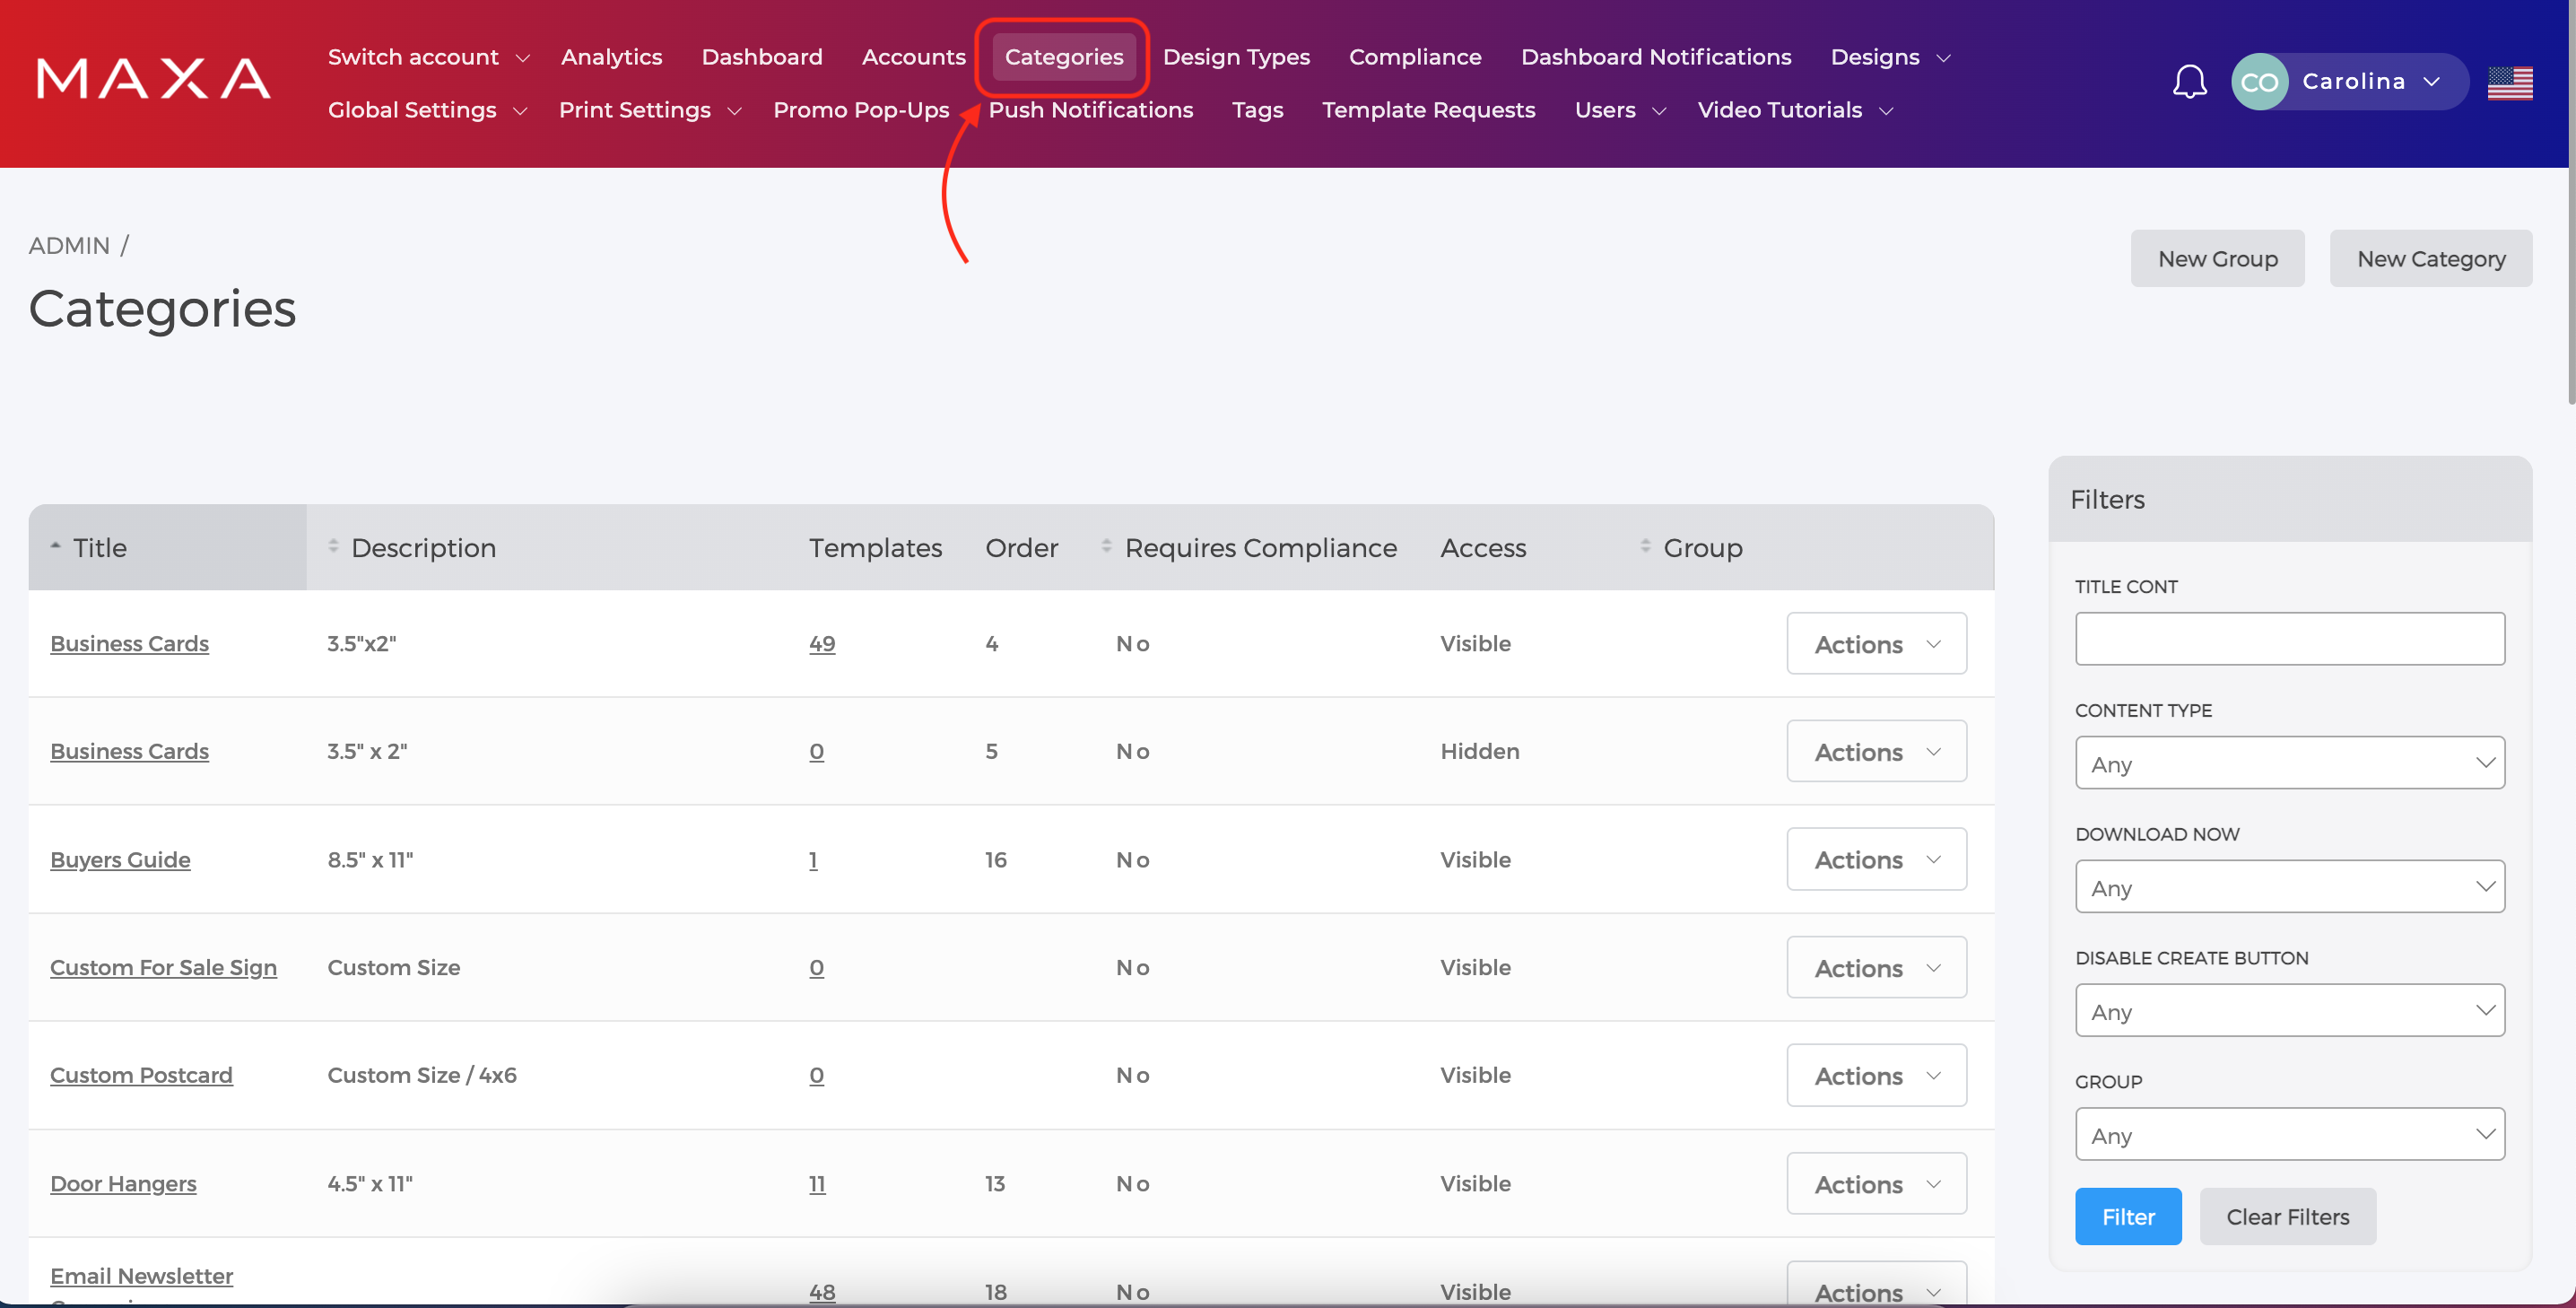Open the Download Now filter dropdown
Viewport: 2576px width, 1308px height.
(x=2289, y=887)
